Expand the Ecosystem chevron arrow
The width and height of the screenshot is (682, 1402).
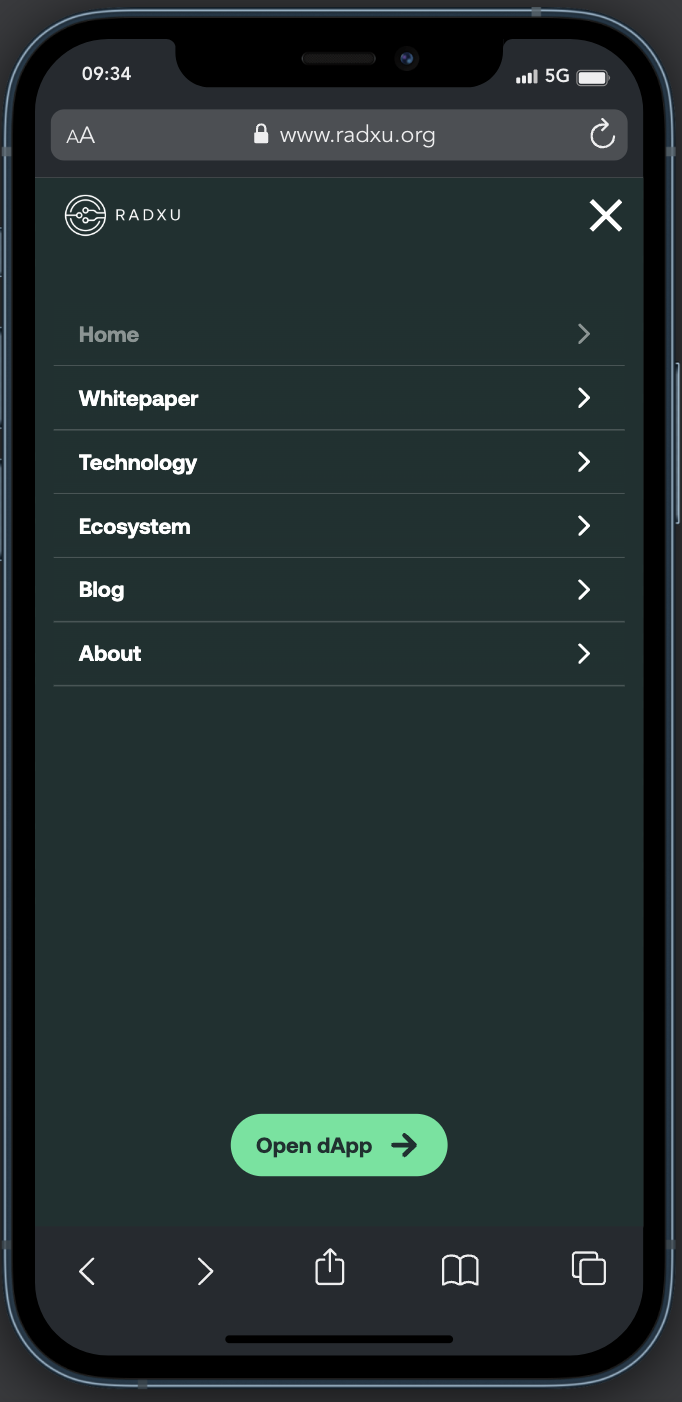coord(584,526)
